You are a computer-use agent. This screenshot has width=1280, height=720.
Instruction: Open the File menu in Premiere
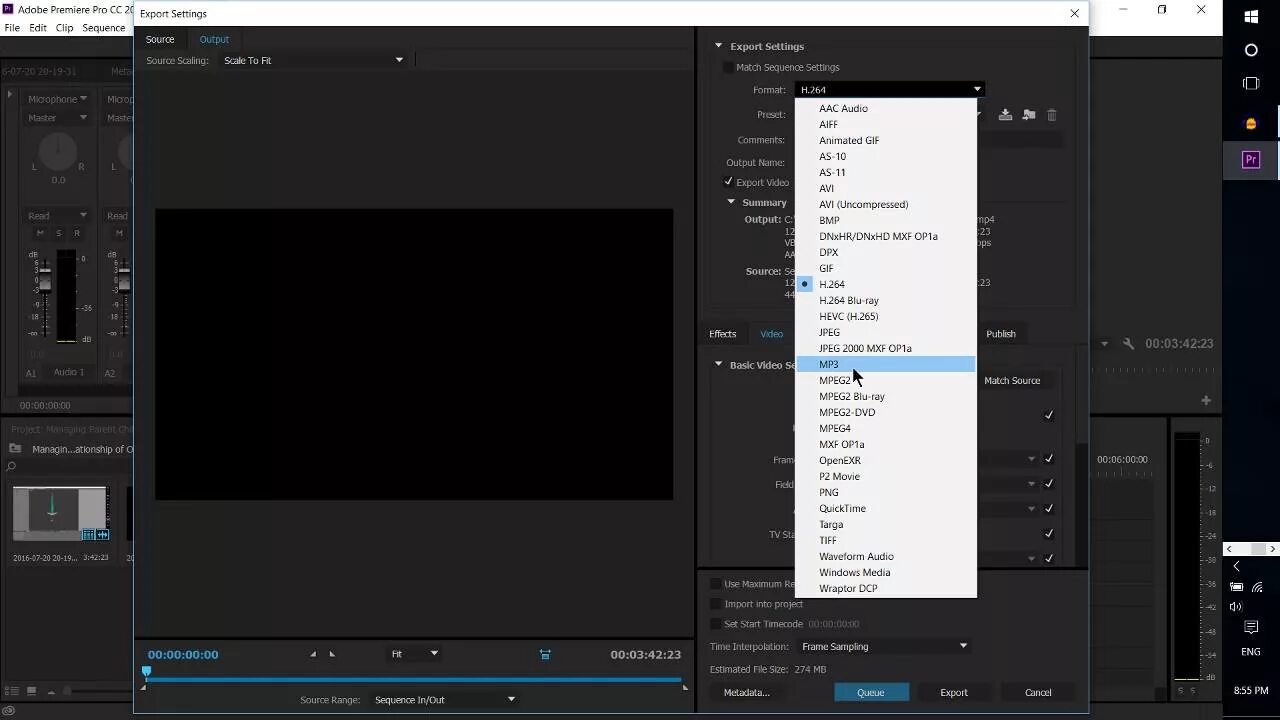(x=12, y=28)
